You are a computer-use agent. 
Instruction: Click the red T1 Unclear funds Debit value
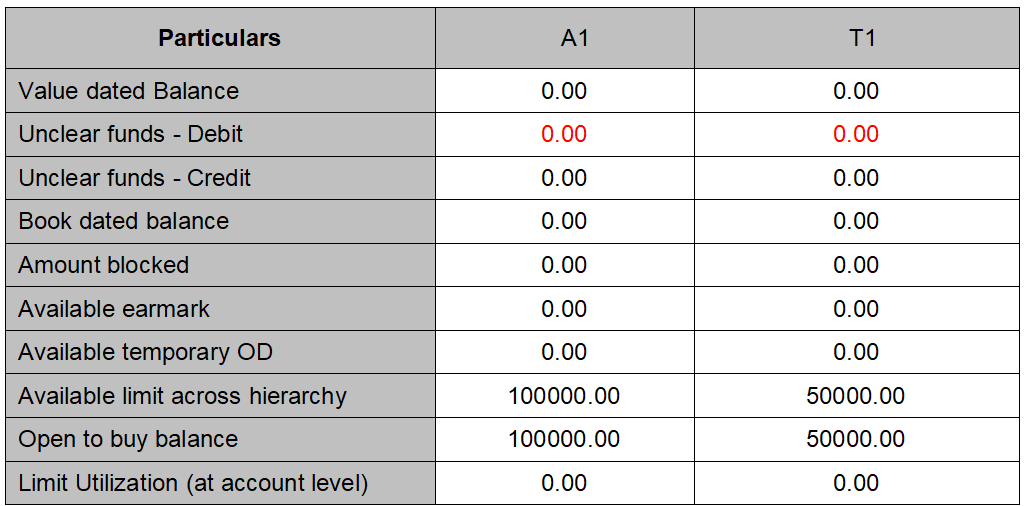856,134
